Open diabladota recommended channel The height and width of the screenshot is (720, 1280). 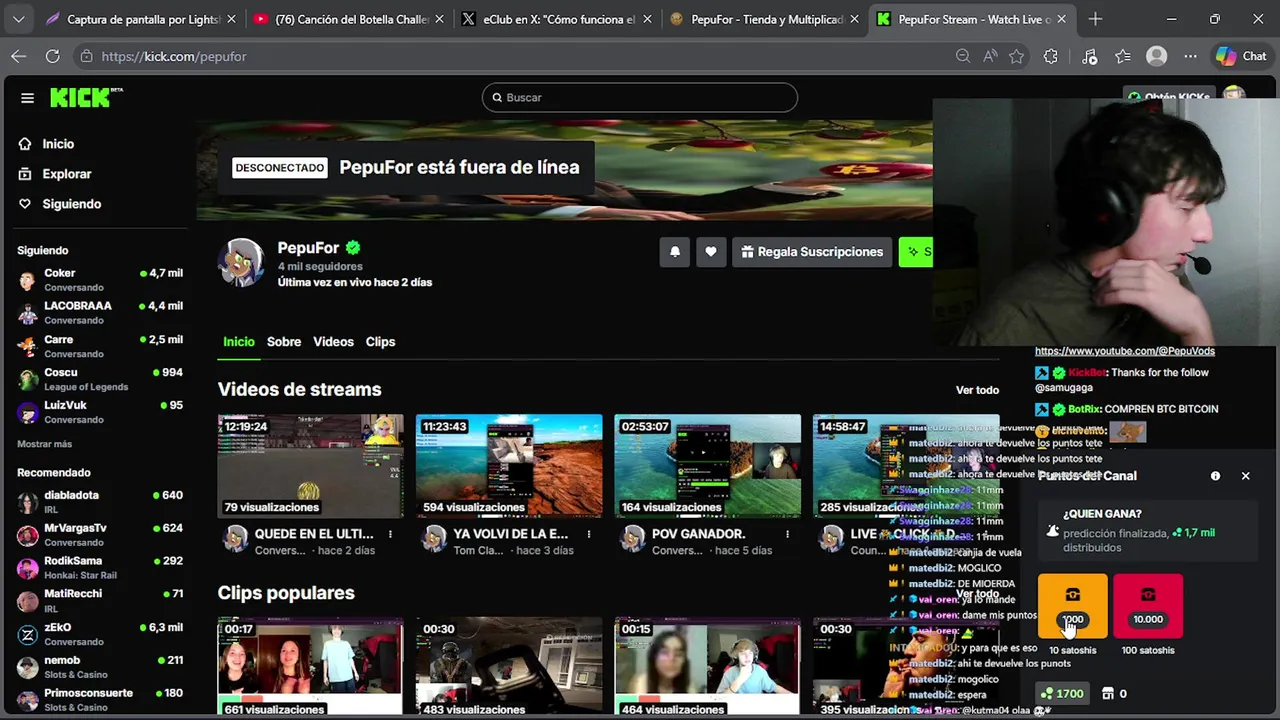100,502
